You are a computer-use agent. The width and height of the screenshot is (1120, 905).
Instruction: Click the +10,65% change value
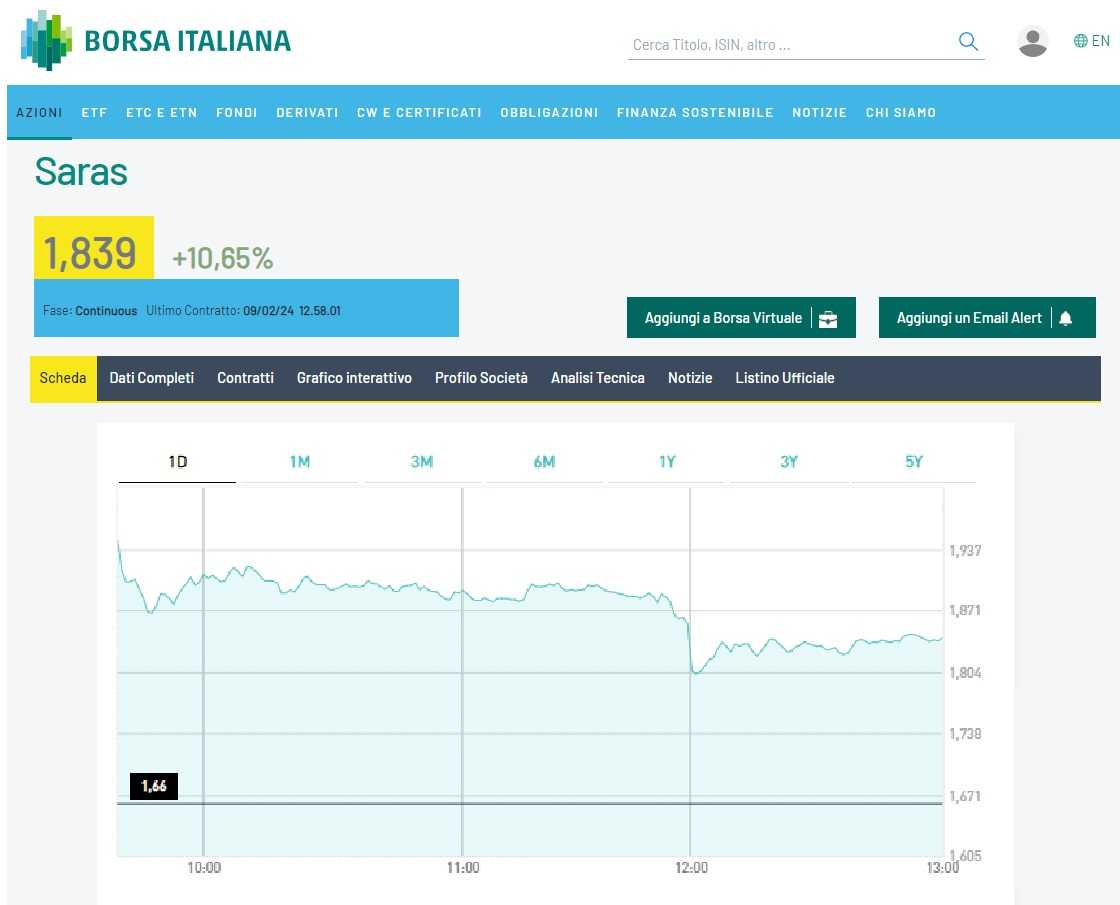pos(223,259)
